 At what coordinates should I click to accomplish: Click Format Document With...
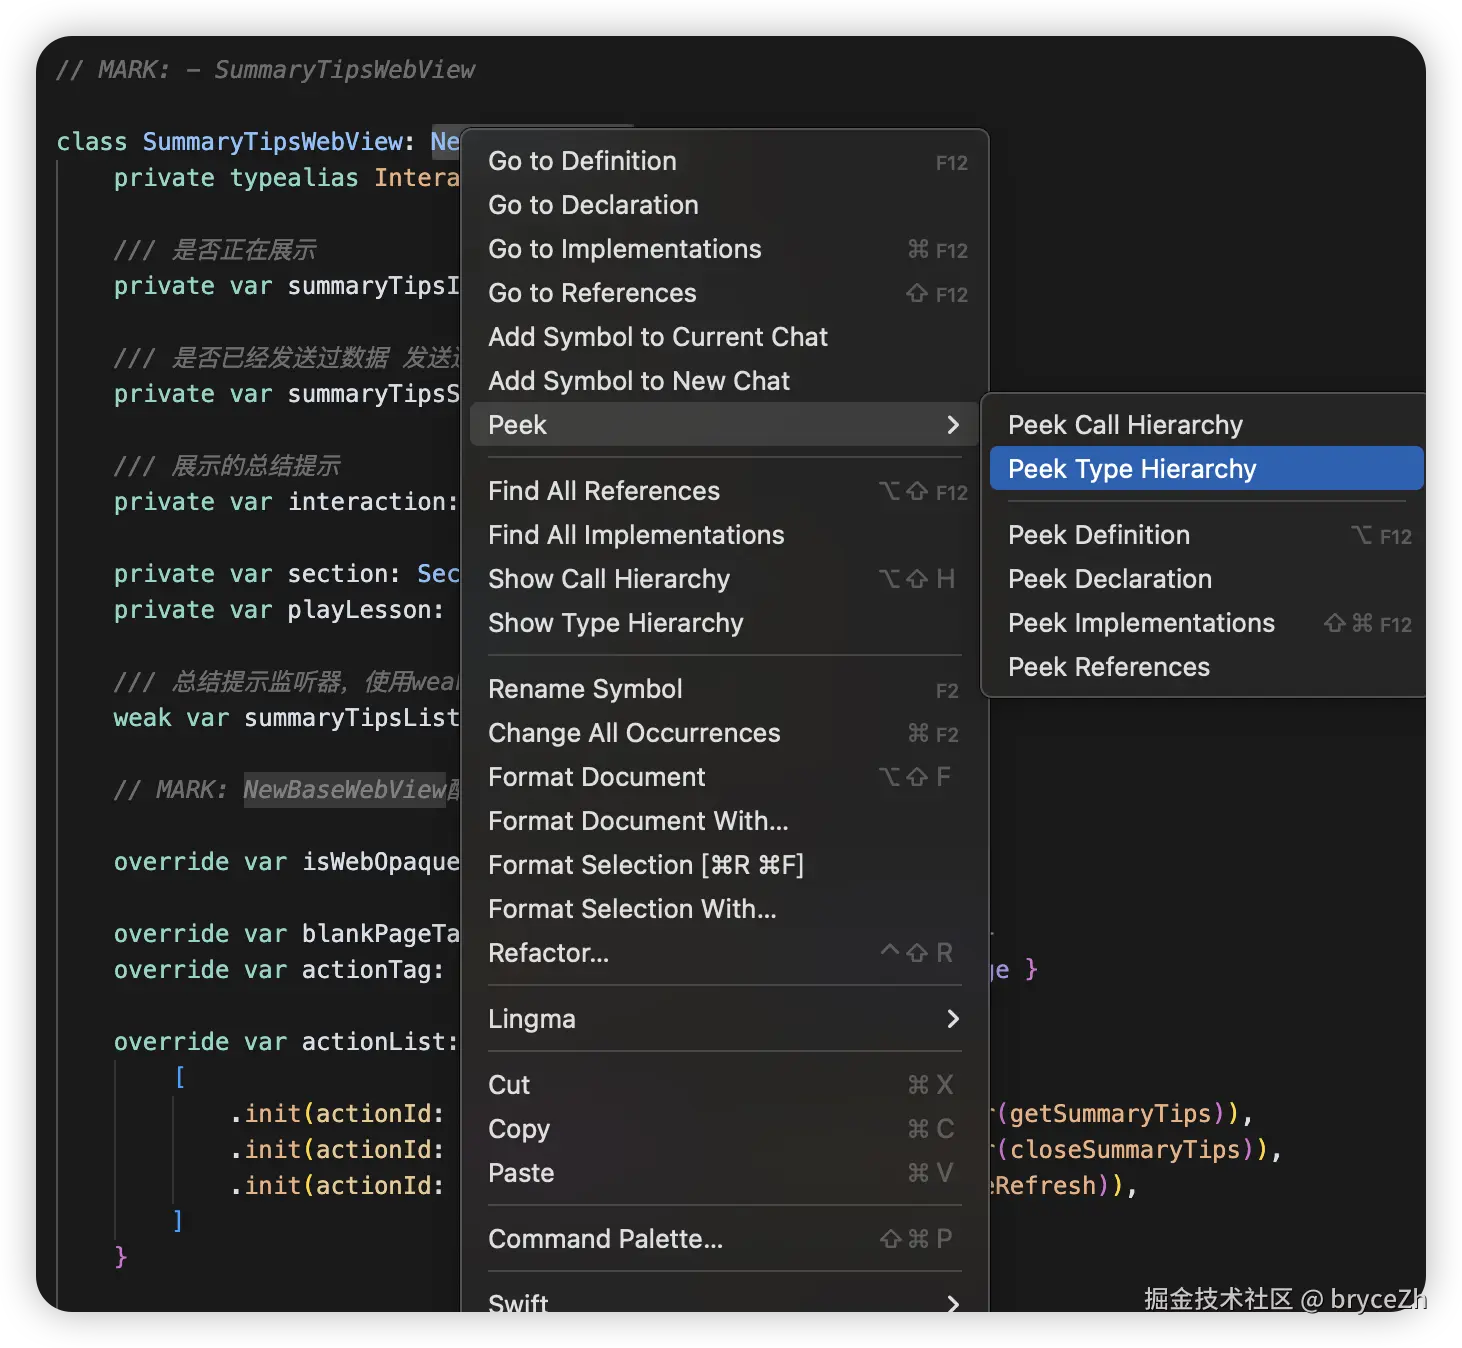pos(637,821)
